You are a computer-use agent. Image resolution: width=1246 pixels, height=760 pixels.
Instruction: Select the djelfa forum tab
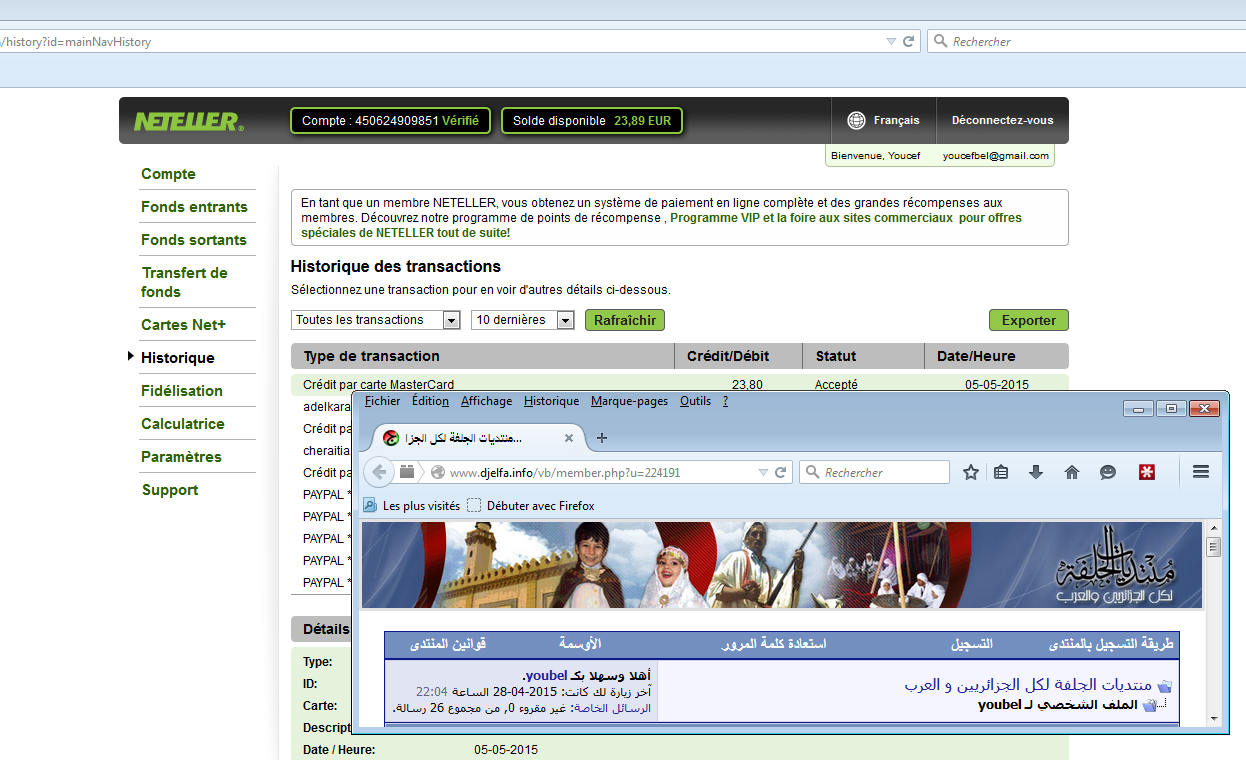click(480, 438)
